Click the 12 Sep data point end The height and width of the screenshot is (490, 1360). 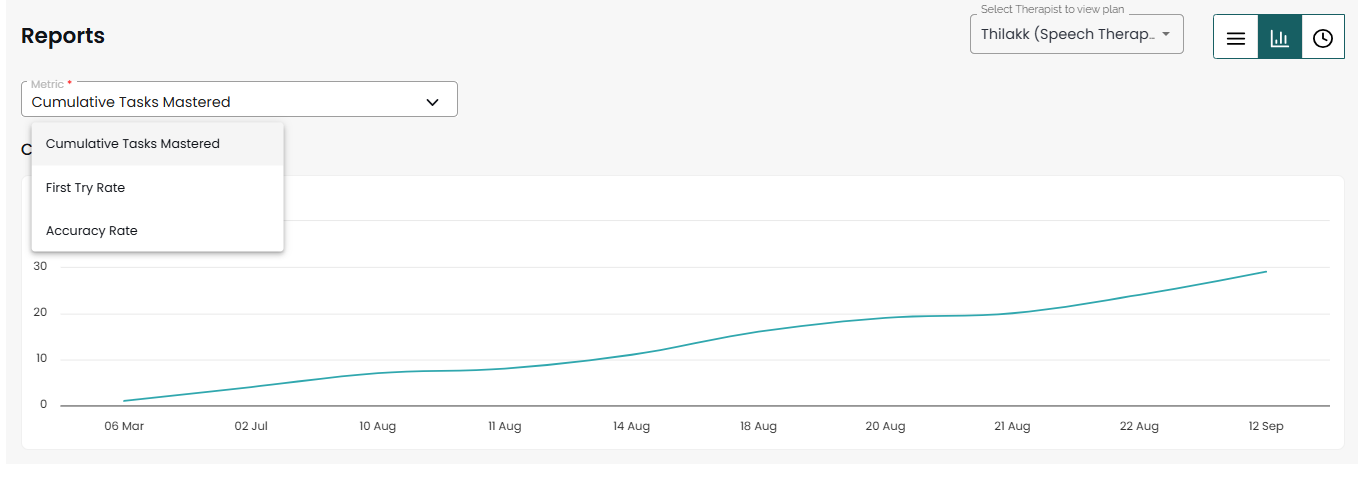point(1266,272)
